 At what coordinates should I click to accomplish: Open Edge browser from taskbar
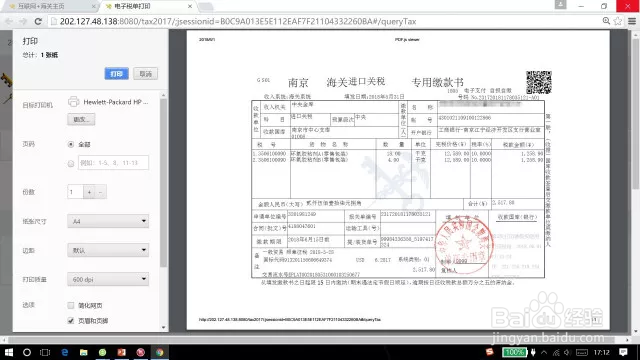click(64, 352)
